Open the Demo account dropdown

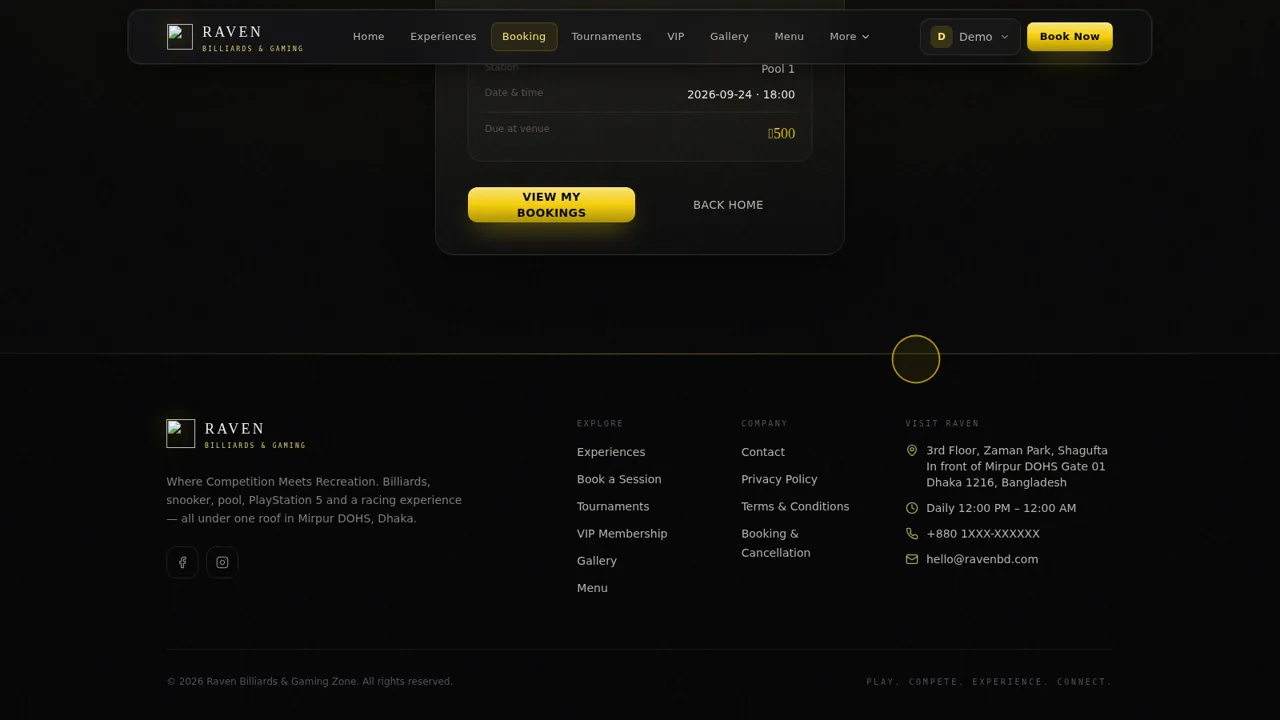click(x=970, y=37)
